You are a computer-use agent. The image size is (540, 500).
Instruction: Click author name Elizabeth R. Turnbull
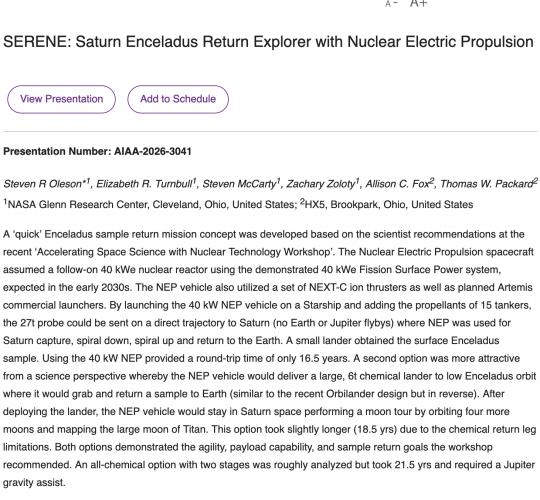pos(146,184)
